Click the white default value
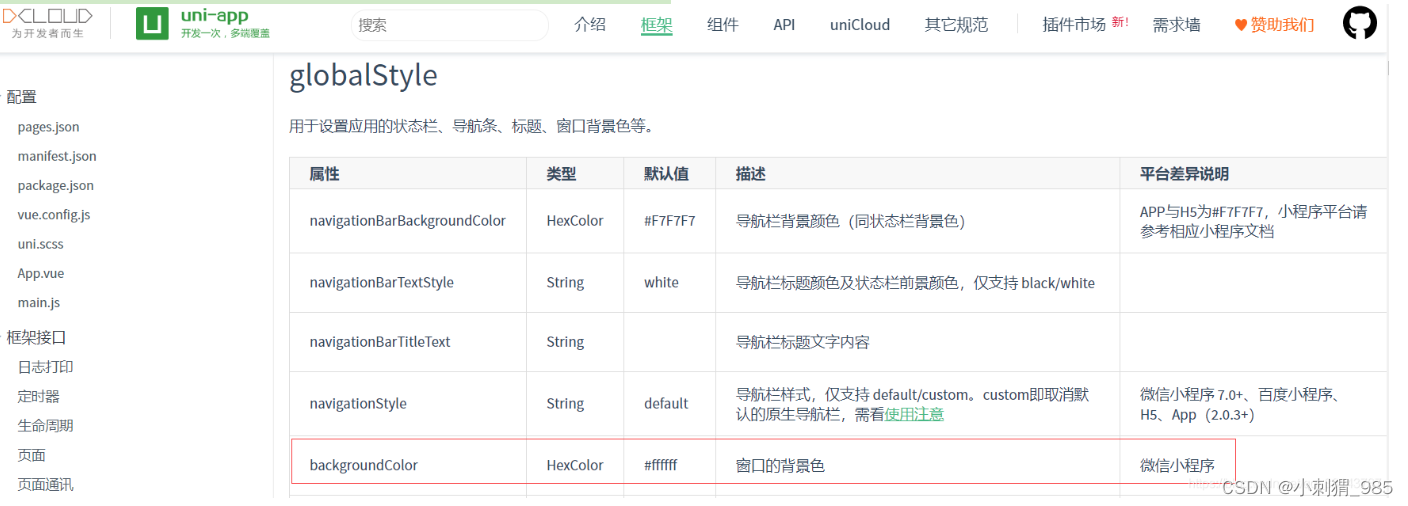The image size is (1408, 506). coord(661,282)
